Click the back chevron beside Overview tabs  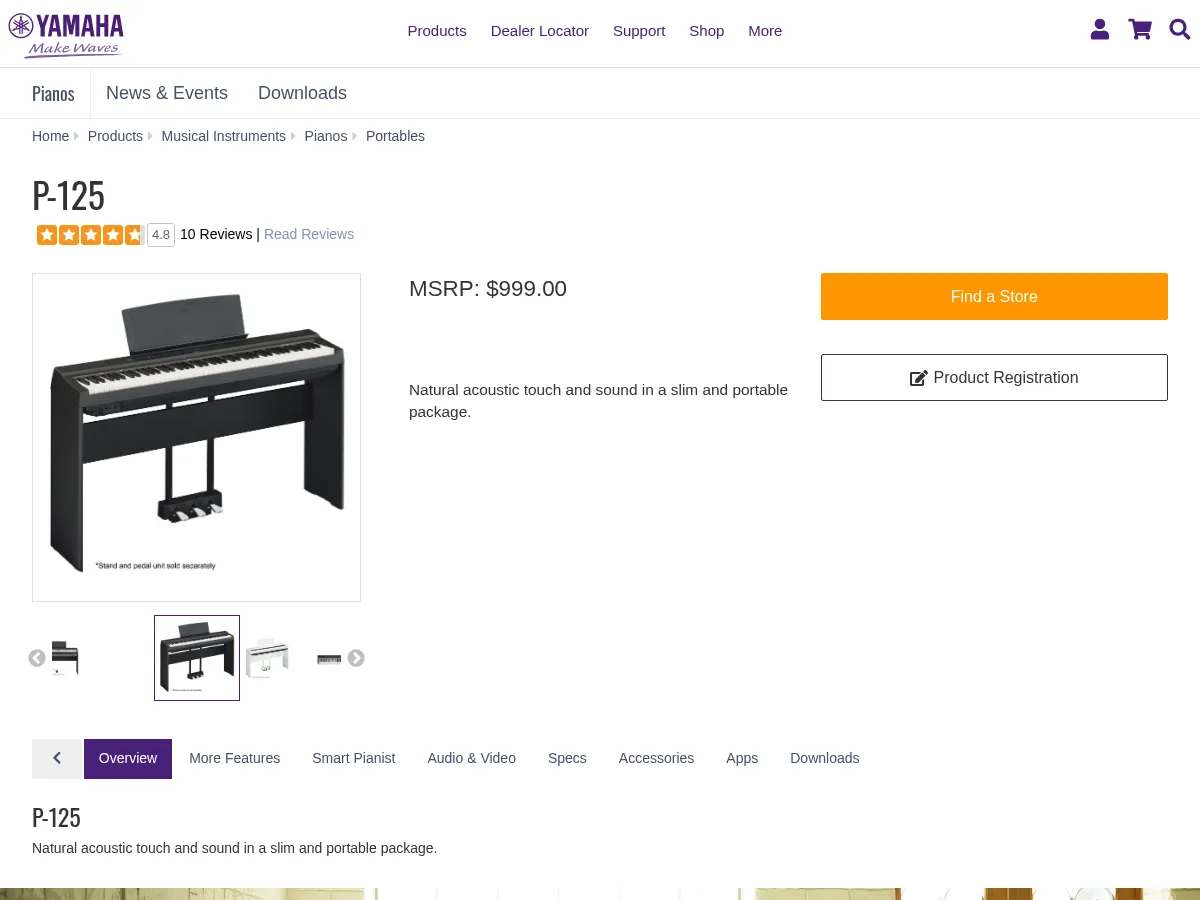(57, 758)
